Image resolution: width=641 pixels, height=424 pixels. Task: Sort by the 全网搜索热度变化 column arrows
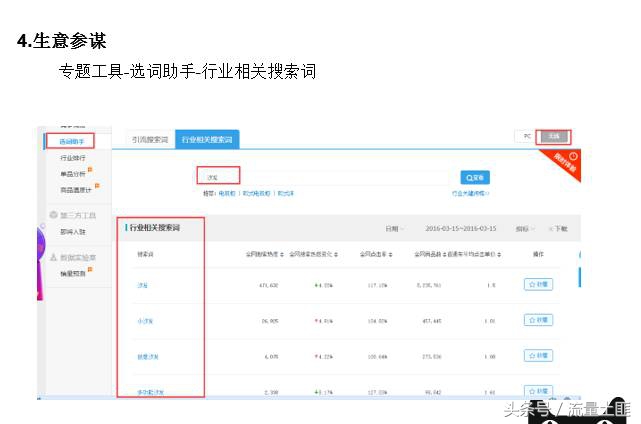pos(336,254)
